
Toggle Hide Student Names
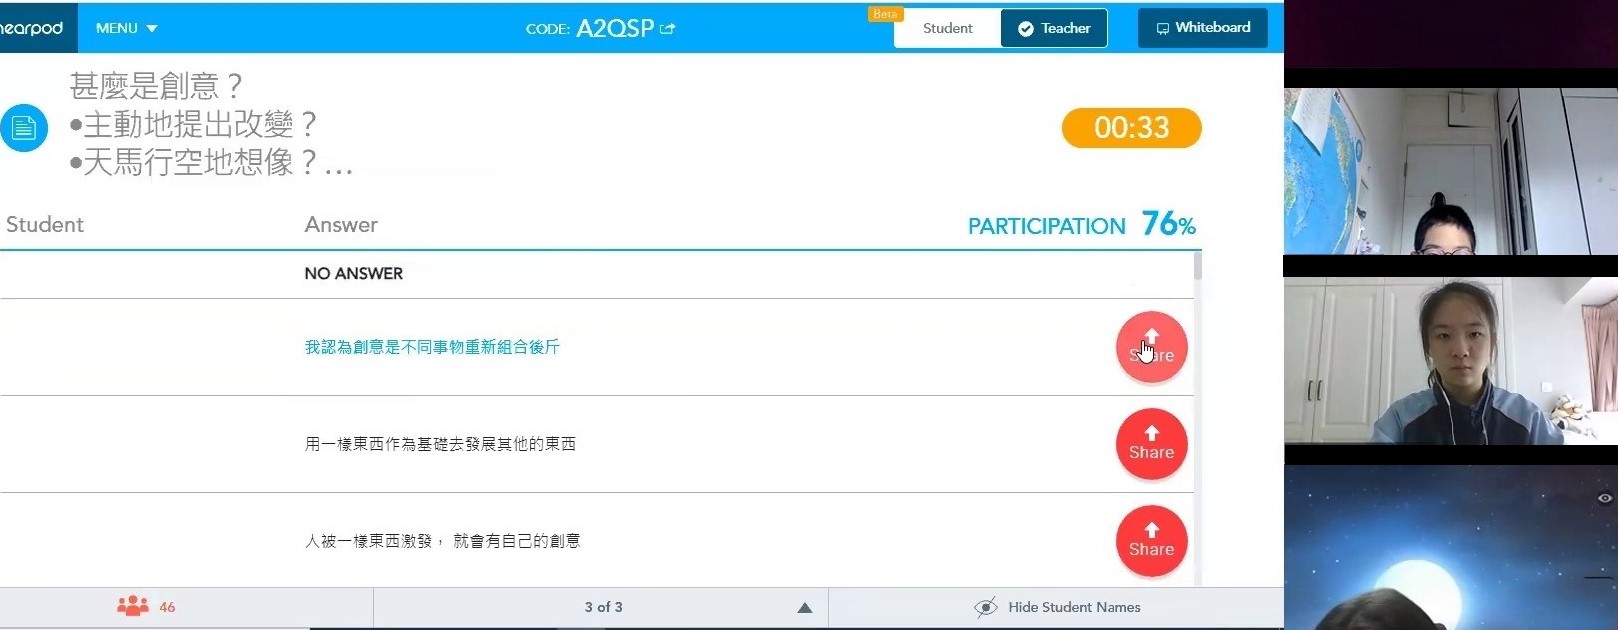click(x=1057, y=607)
